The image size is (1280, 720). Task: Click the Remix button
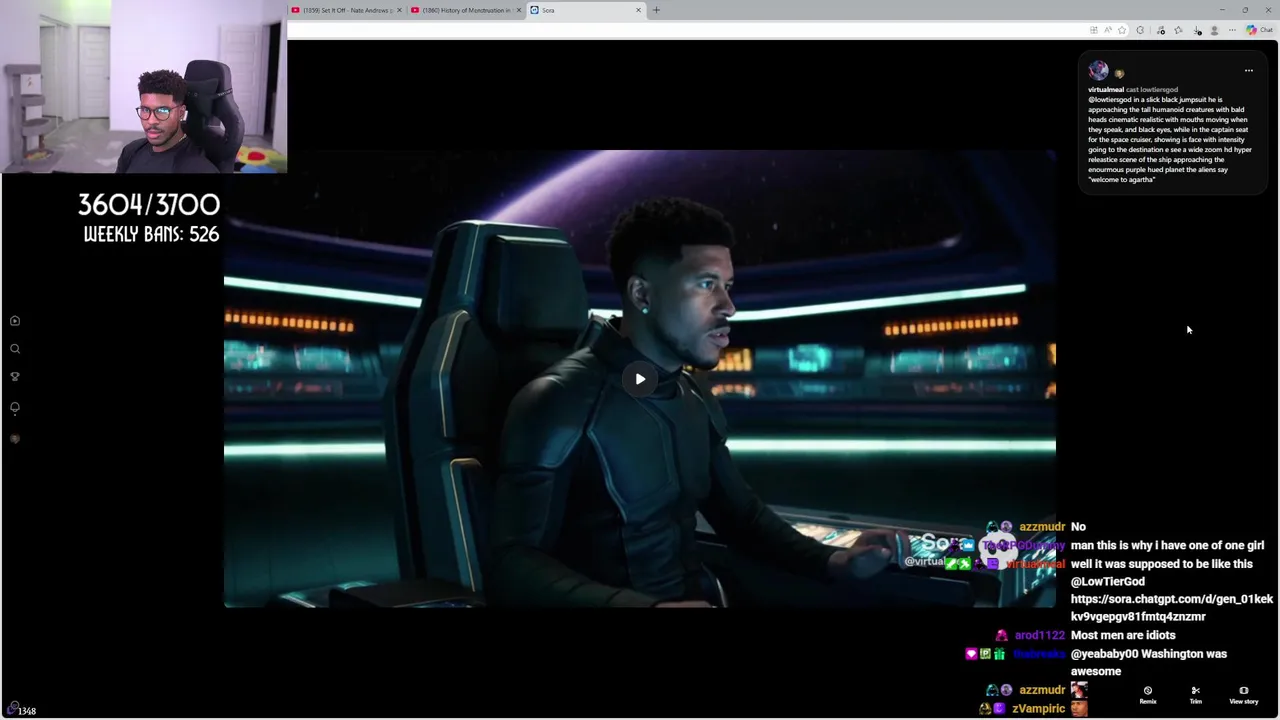(1148, 695)
